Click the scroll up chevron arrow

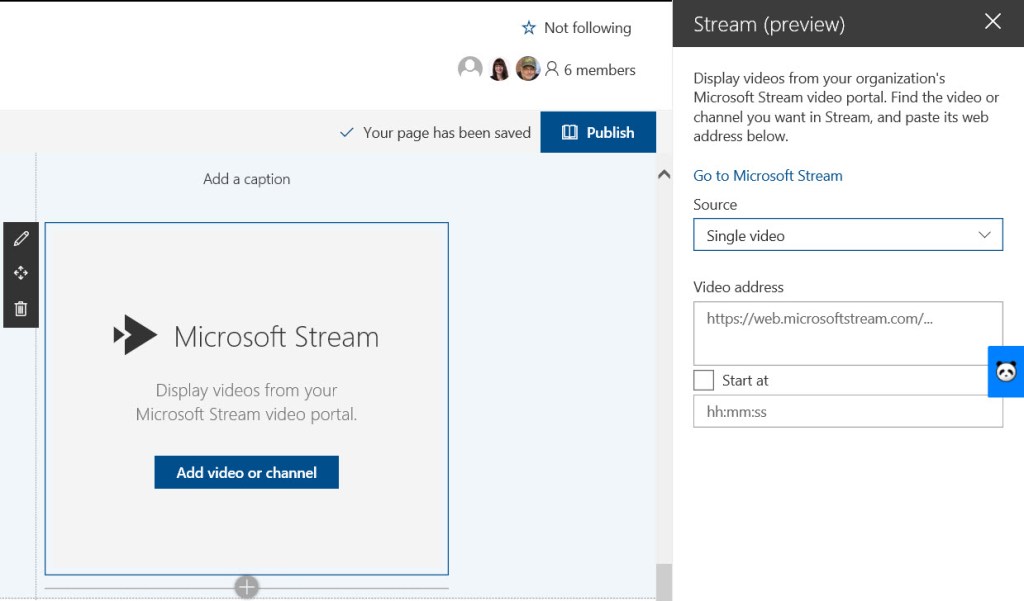[664, 174]
